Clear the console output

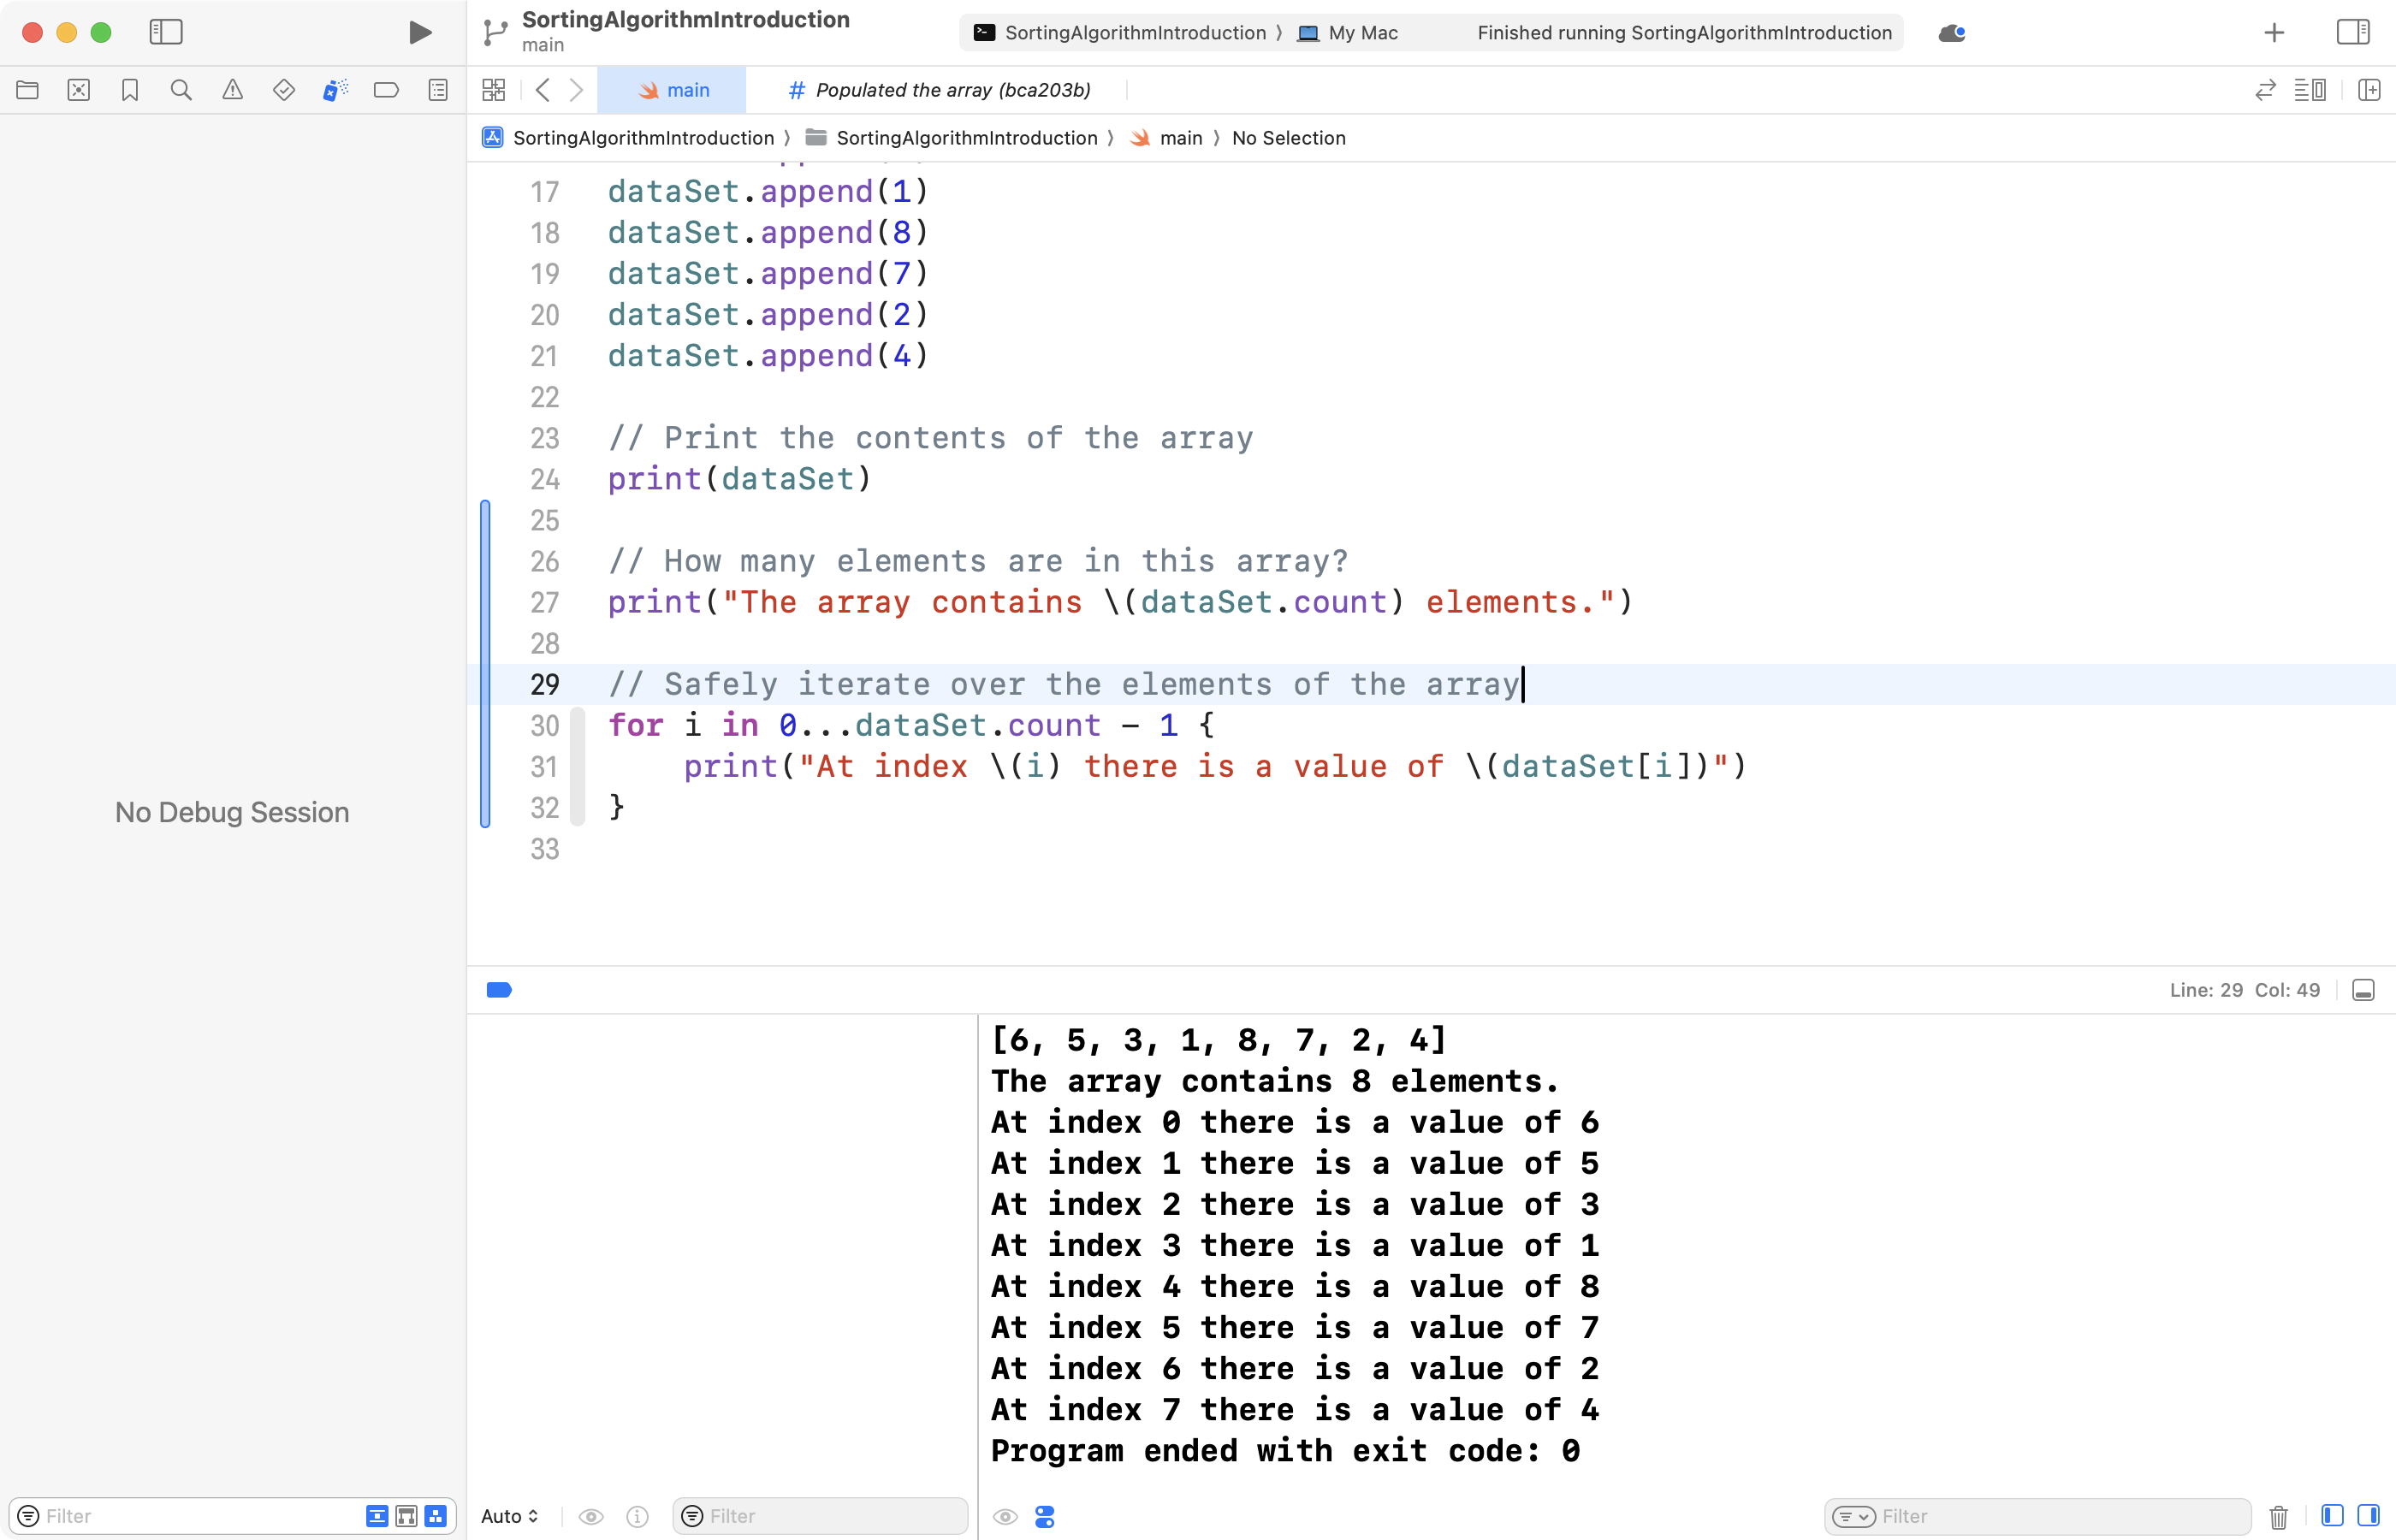pos(2278,1515)
